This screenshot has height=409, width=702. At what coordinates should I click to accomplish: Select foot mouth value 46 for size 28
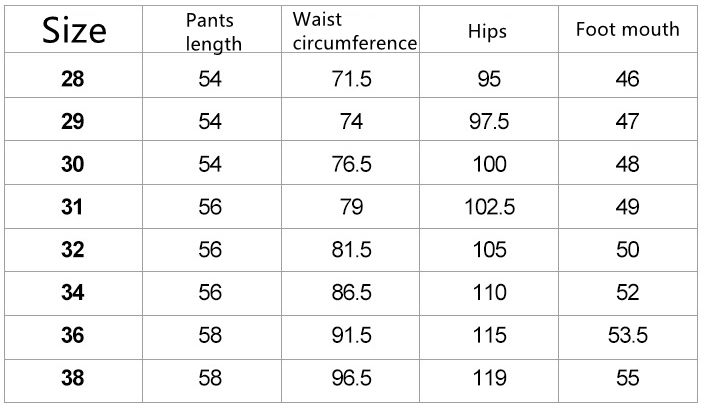pyautogui.click(x=627, y=79)
